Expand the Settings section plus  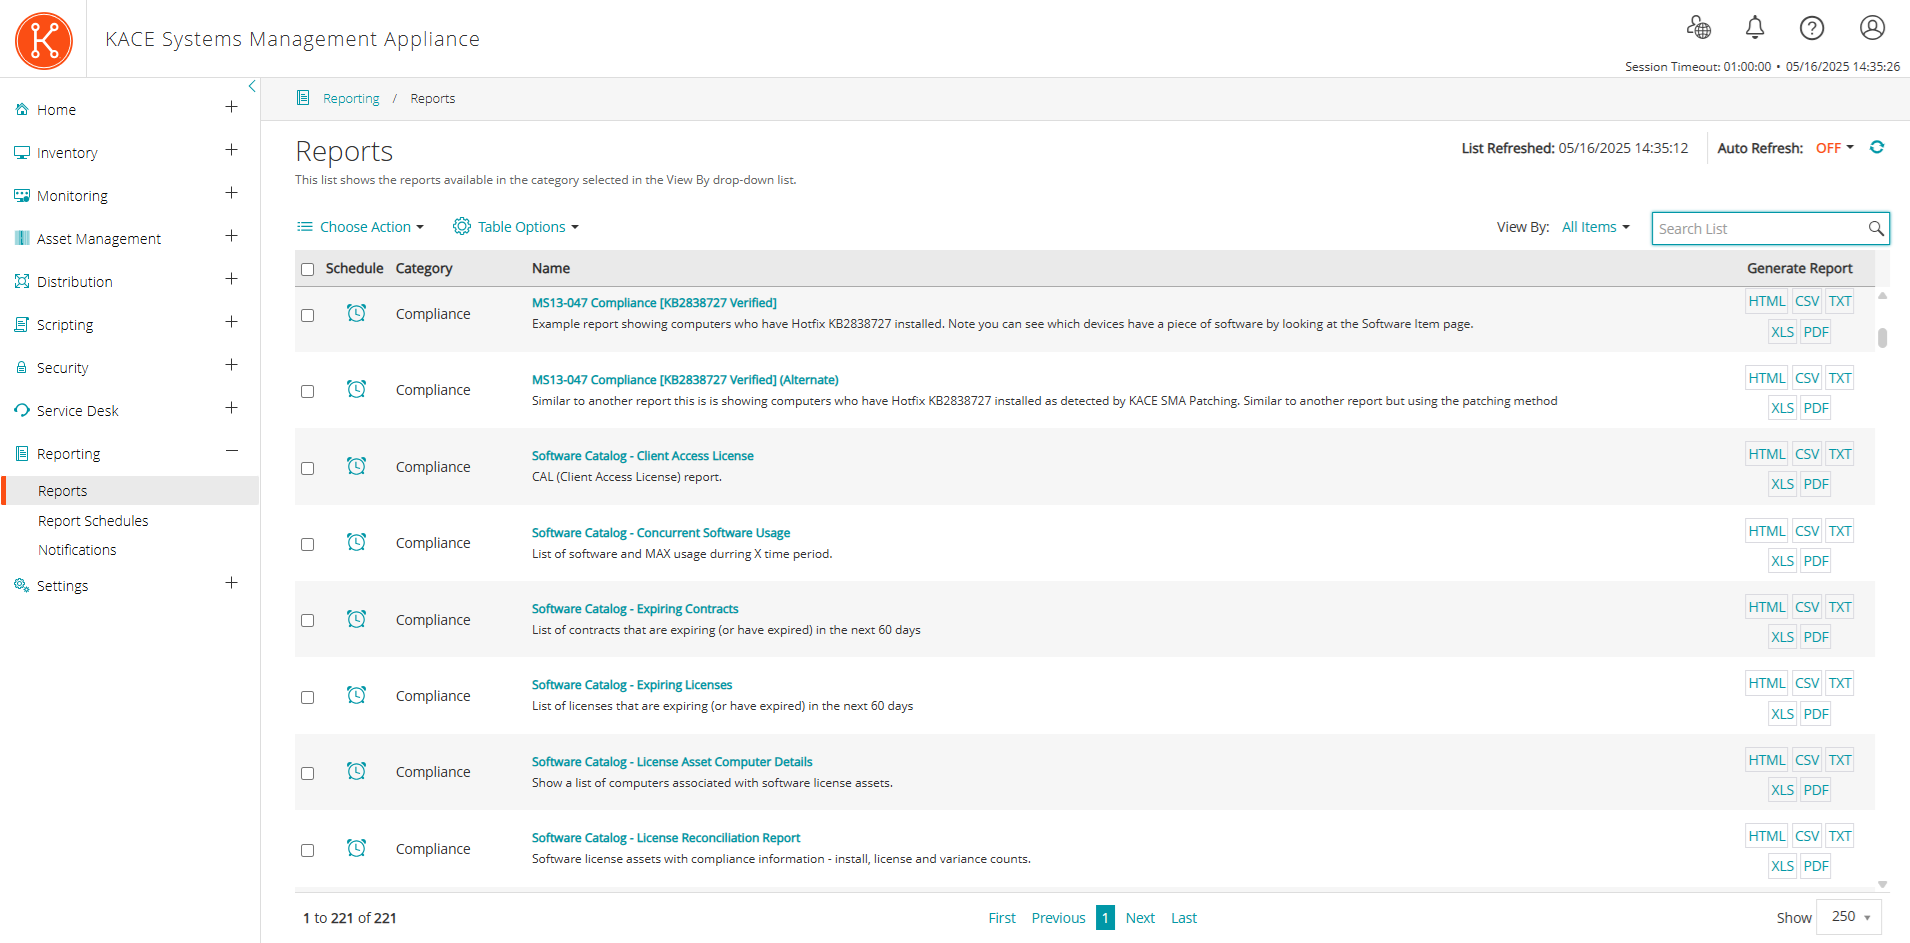[x=231, y=583]
